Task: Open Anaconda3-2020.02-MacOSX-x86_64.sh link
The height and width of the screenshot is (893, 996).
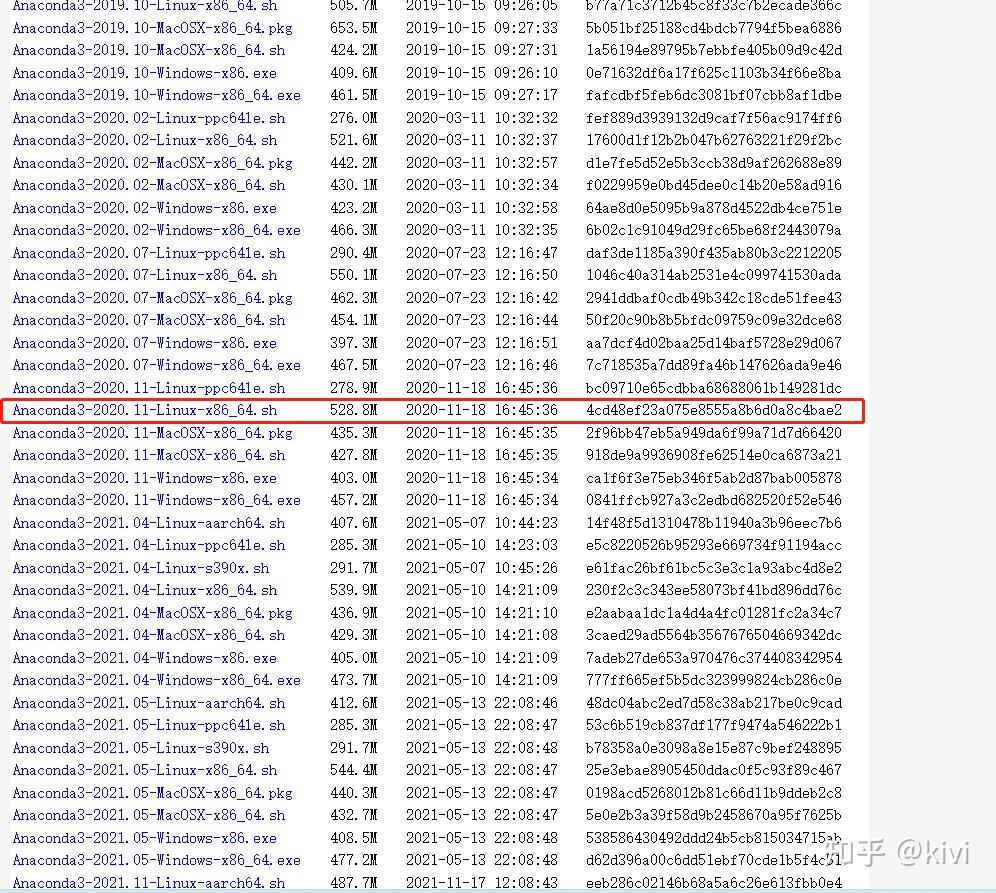Action: (149, 185)
